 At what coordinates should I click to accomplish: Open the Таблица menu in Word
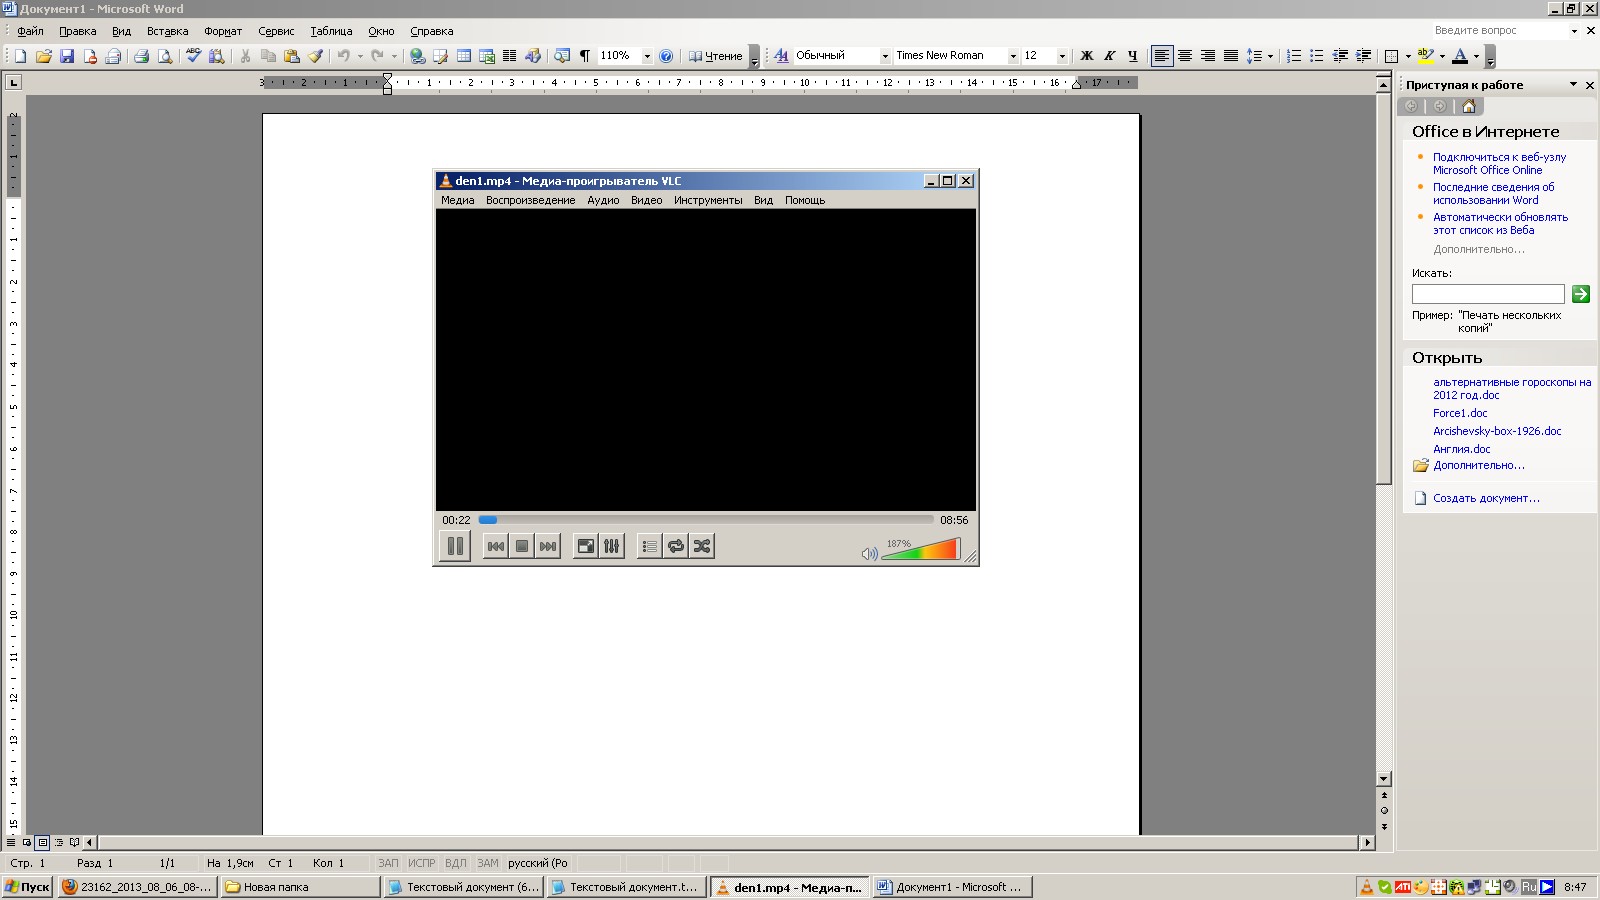[331, 31]
